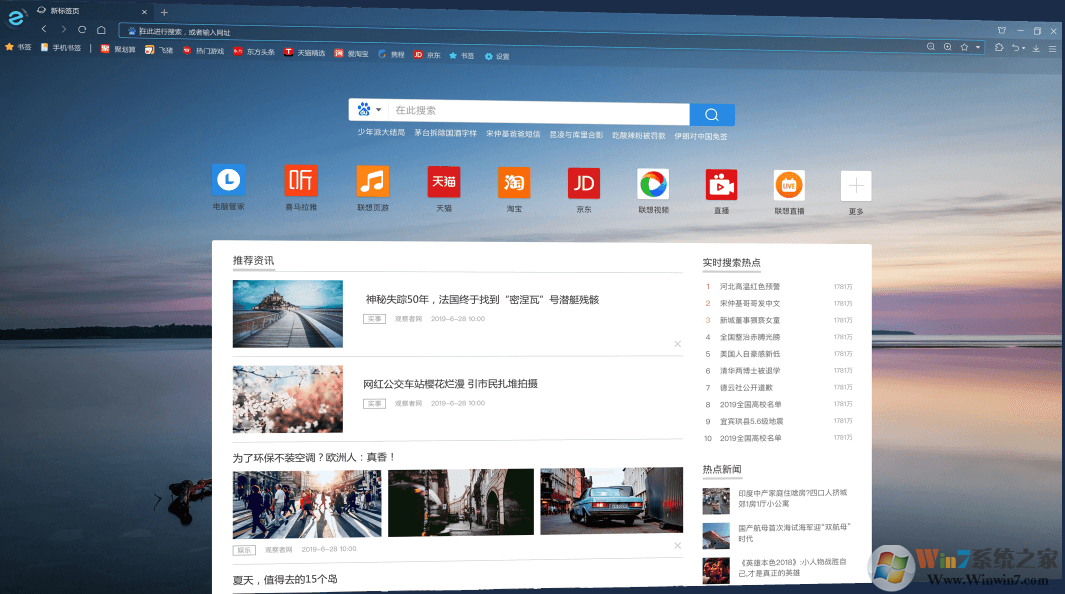The height and width of the screenshot is (594, 1065).
Task: Open hot news 印度中产家庭住啥房
Action: pos(793,498)
